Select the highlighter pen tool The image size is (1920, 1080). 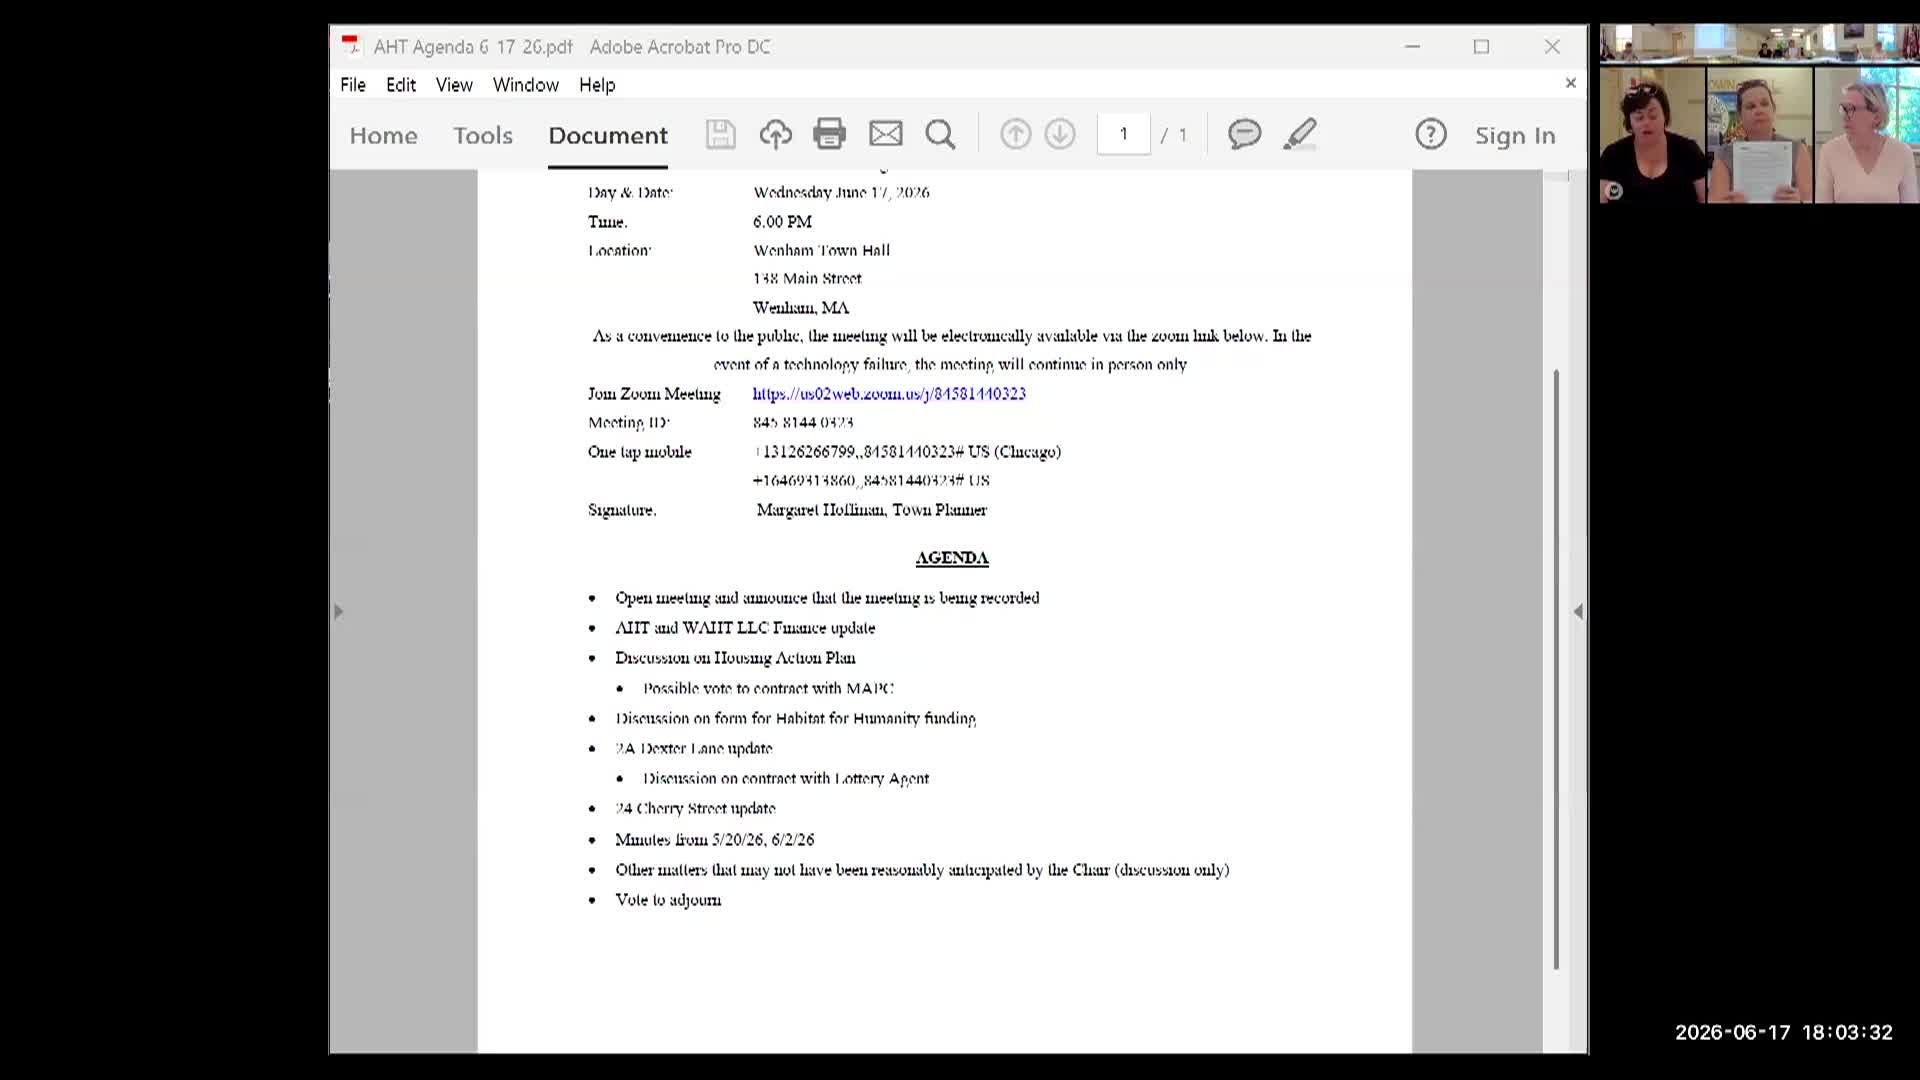pos(1300,134)
